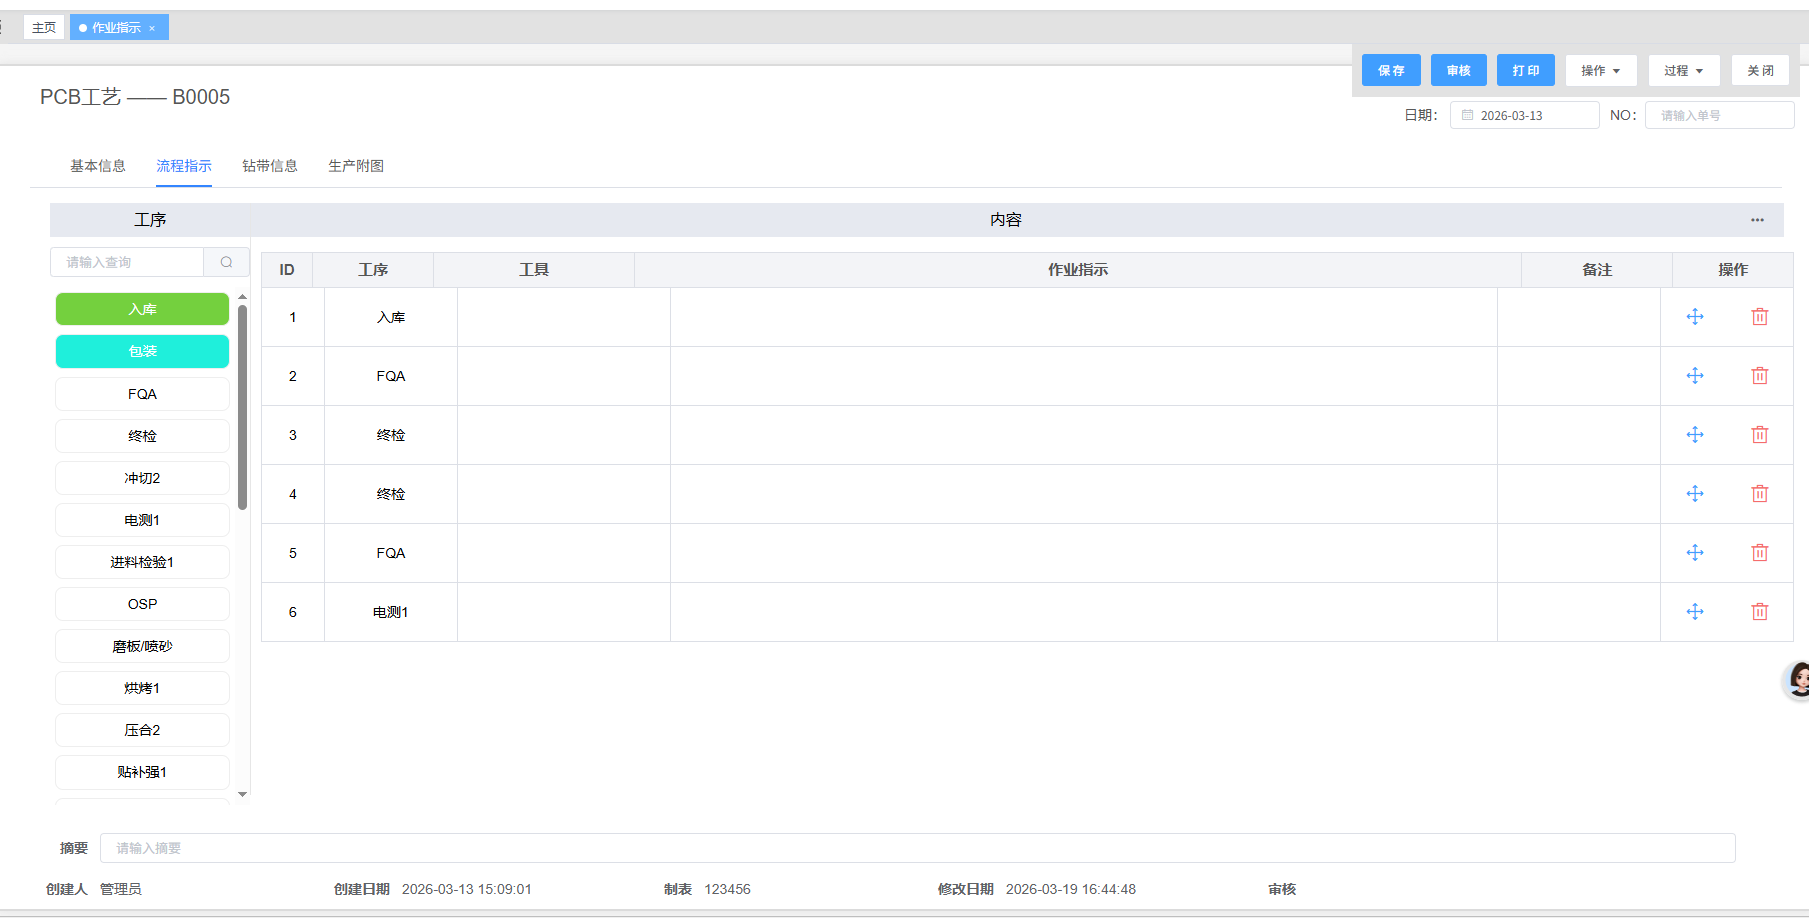Open the date picker showing 2026-03-13

click(1524, 116)
